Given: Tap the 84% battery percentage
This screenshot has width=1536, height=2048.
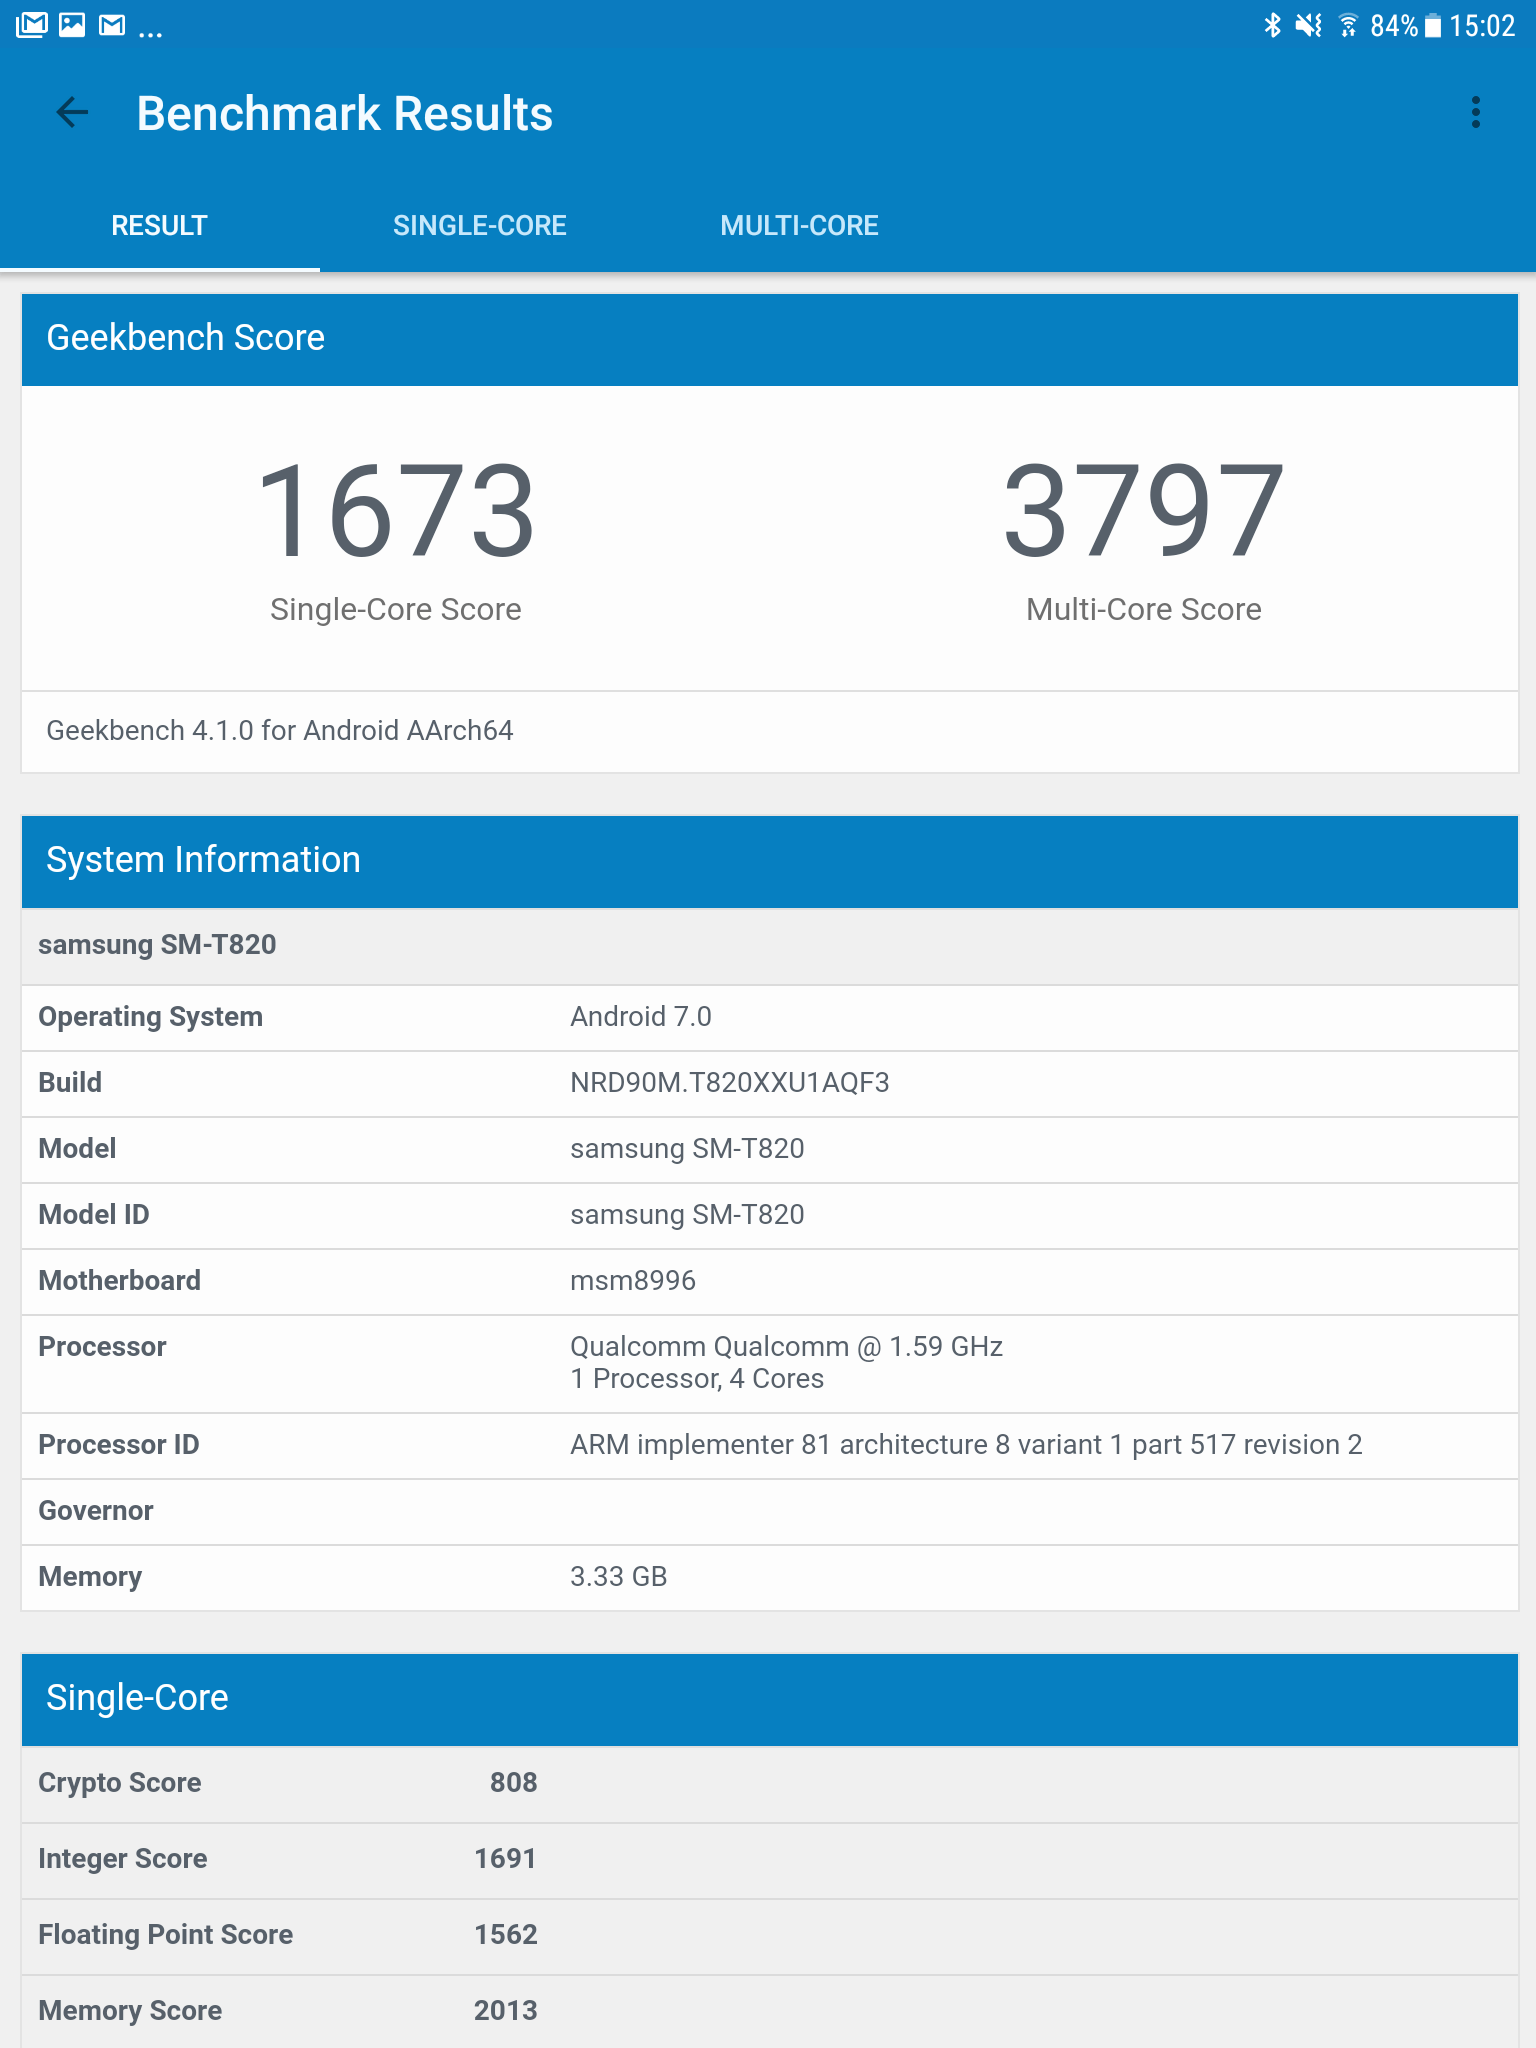Looking at the screenshot, I should click(x=1394, y=25).
